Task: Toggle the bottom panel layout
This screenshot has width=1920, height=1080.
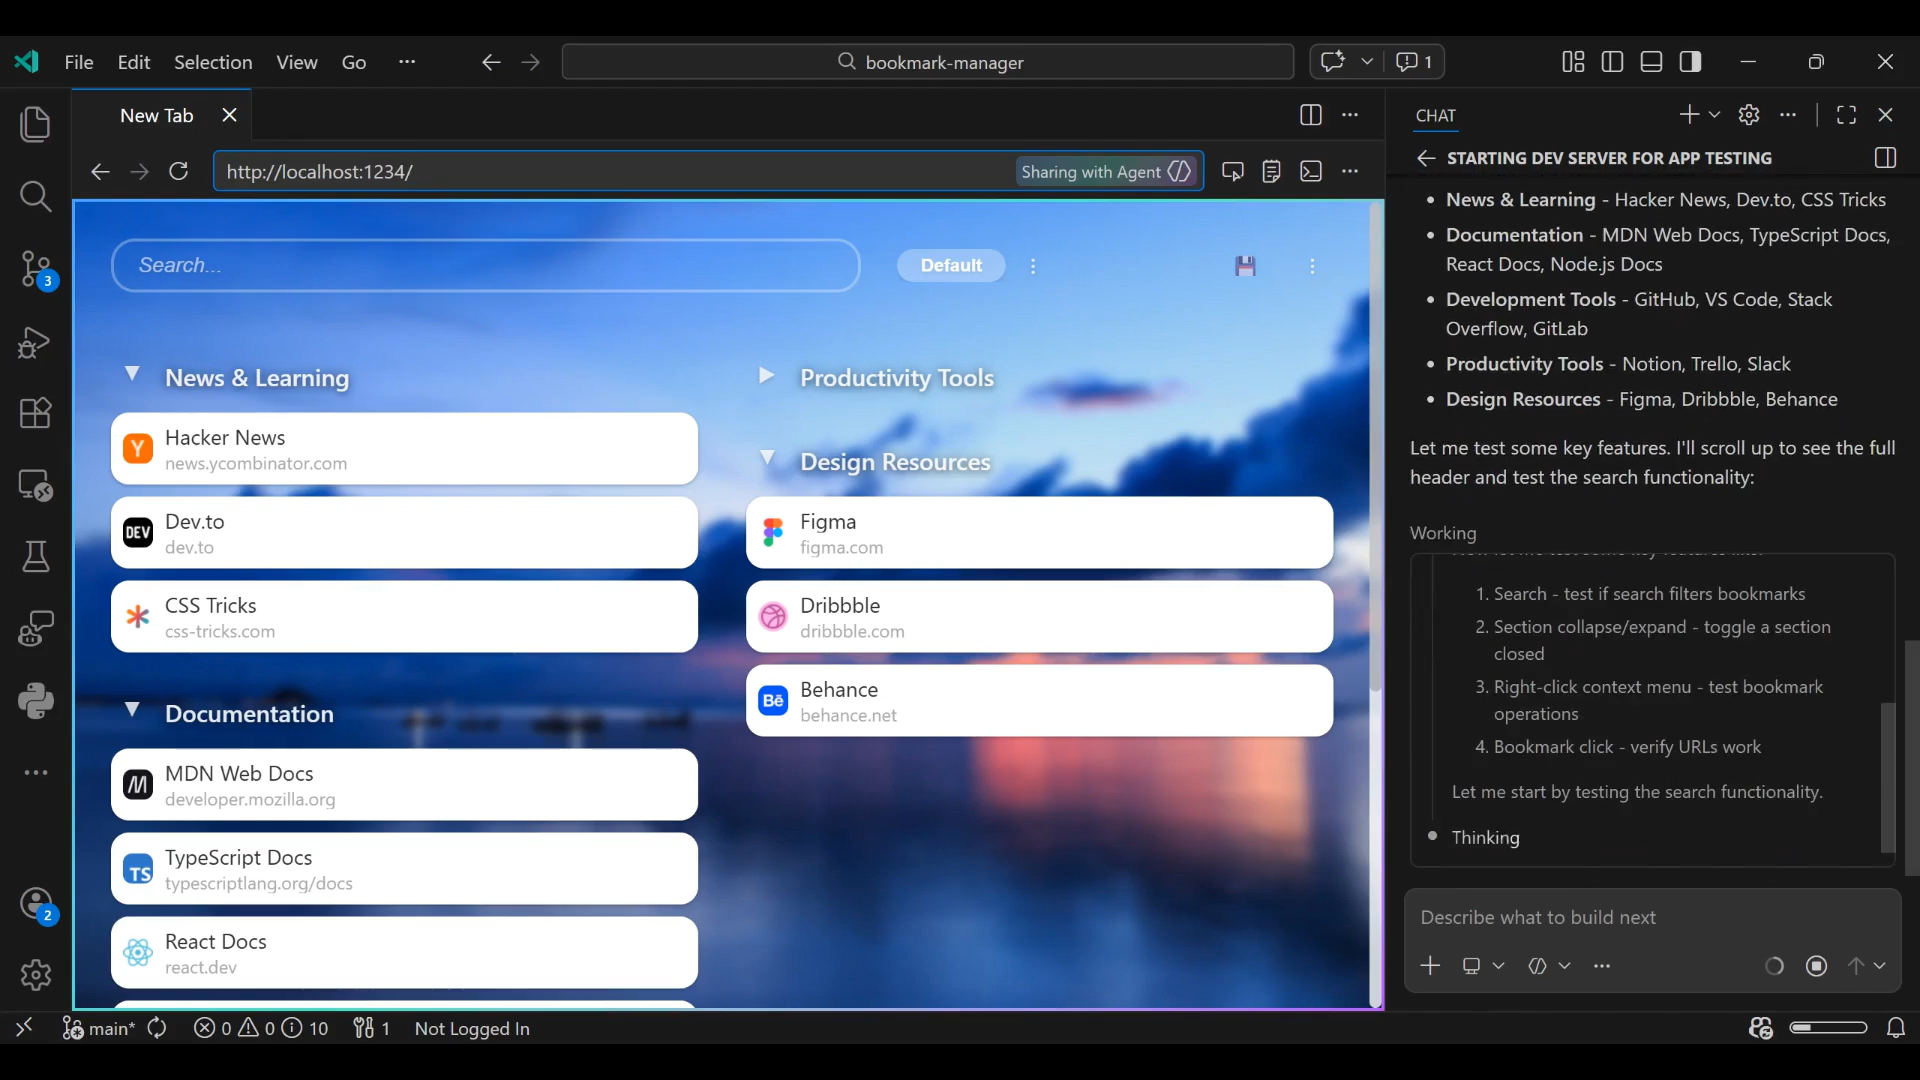Action: [1651, 62]
